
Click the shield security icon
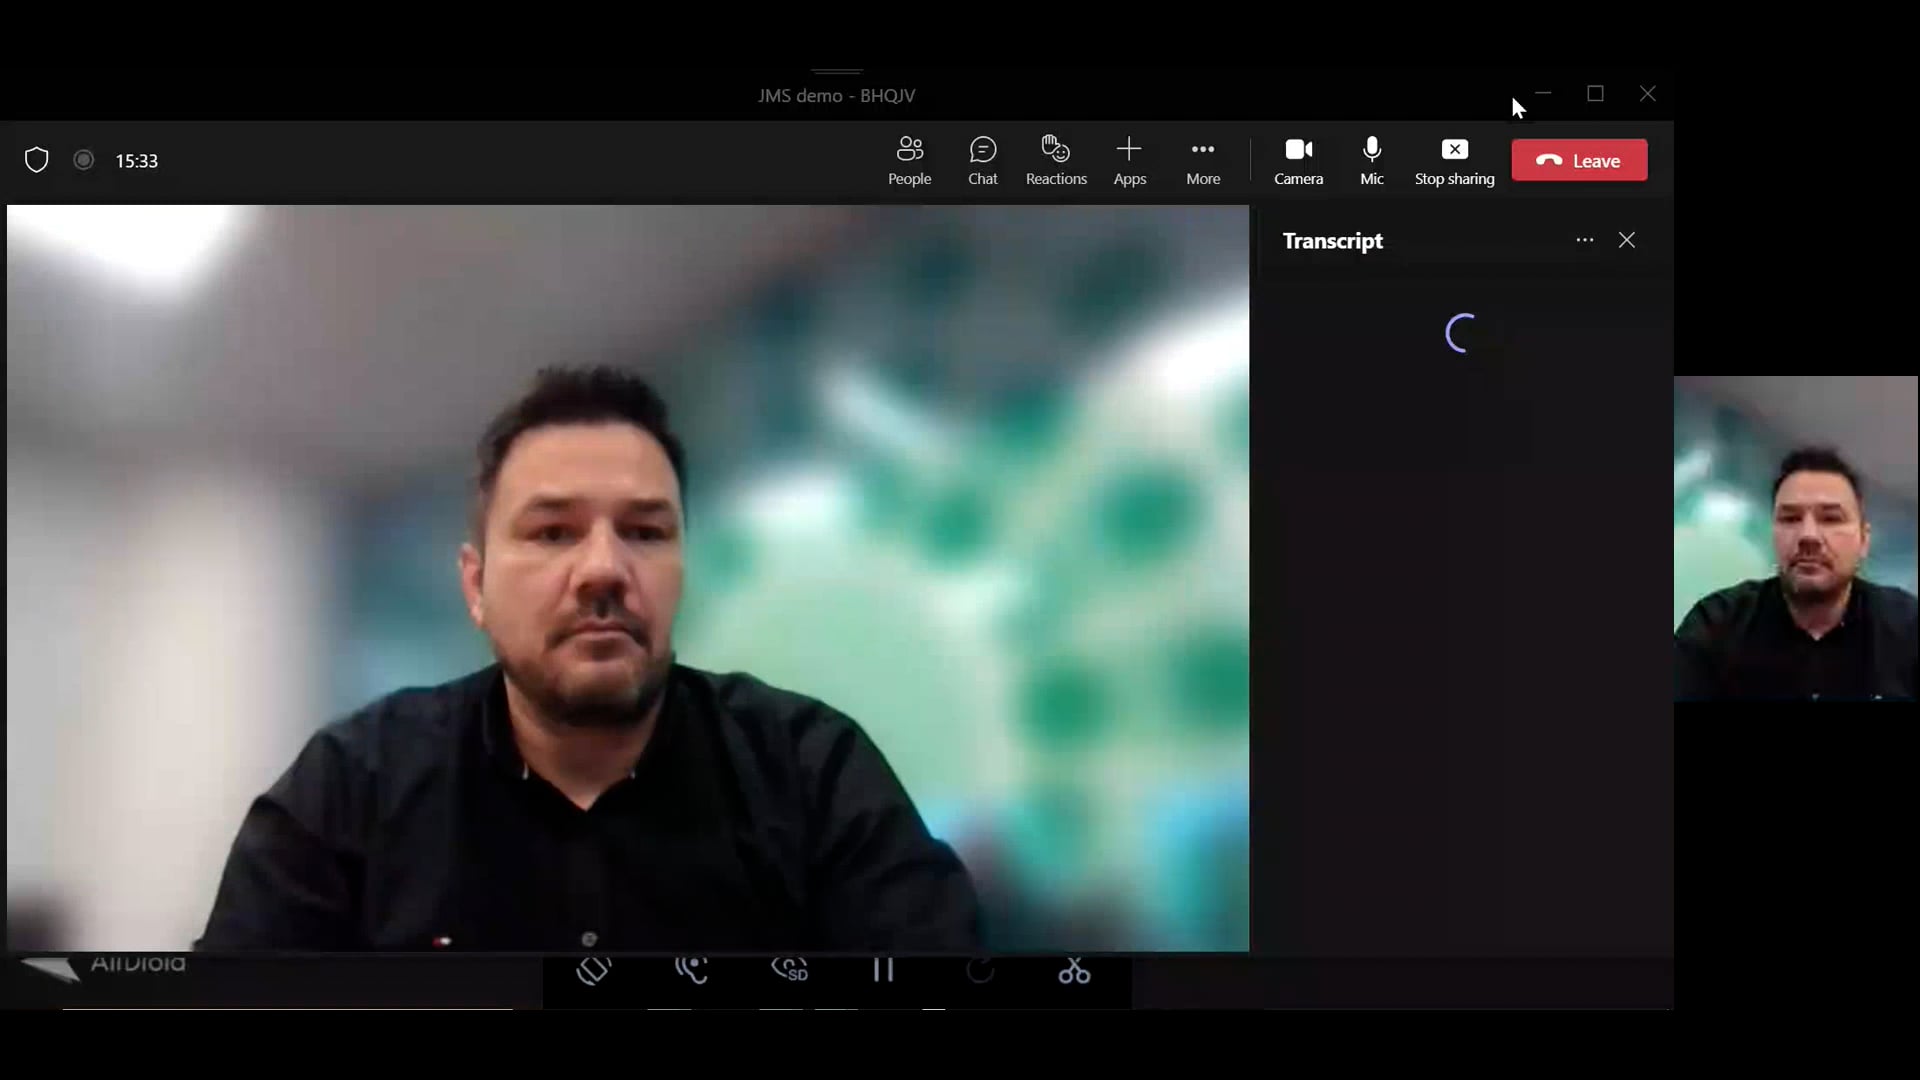click(x=36, y=159)
